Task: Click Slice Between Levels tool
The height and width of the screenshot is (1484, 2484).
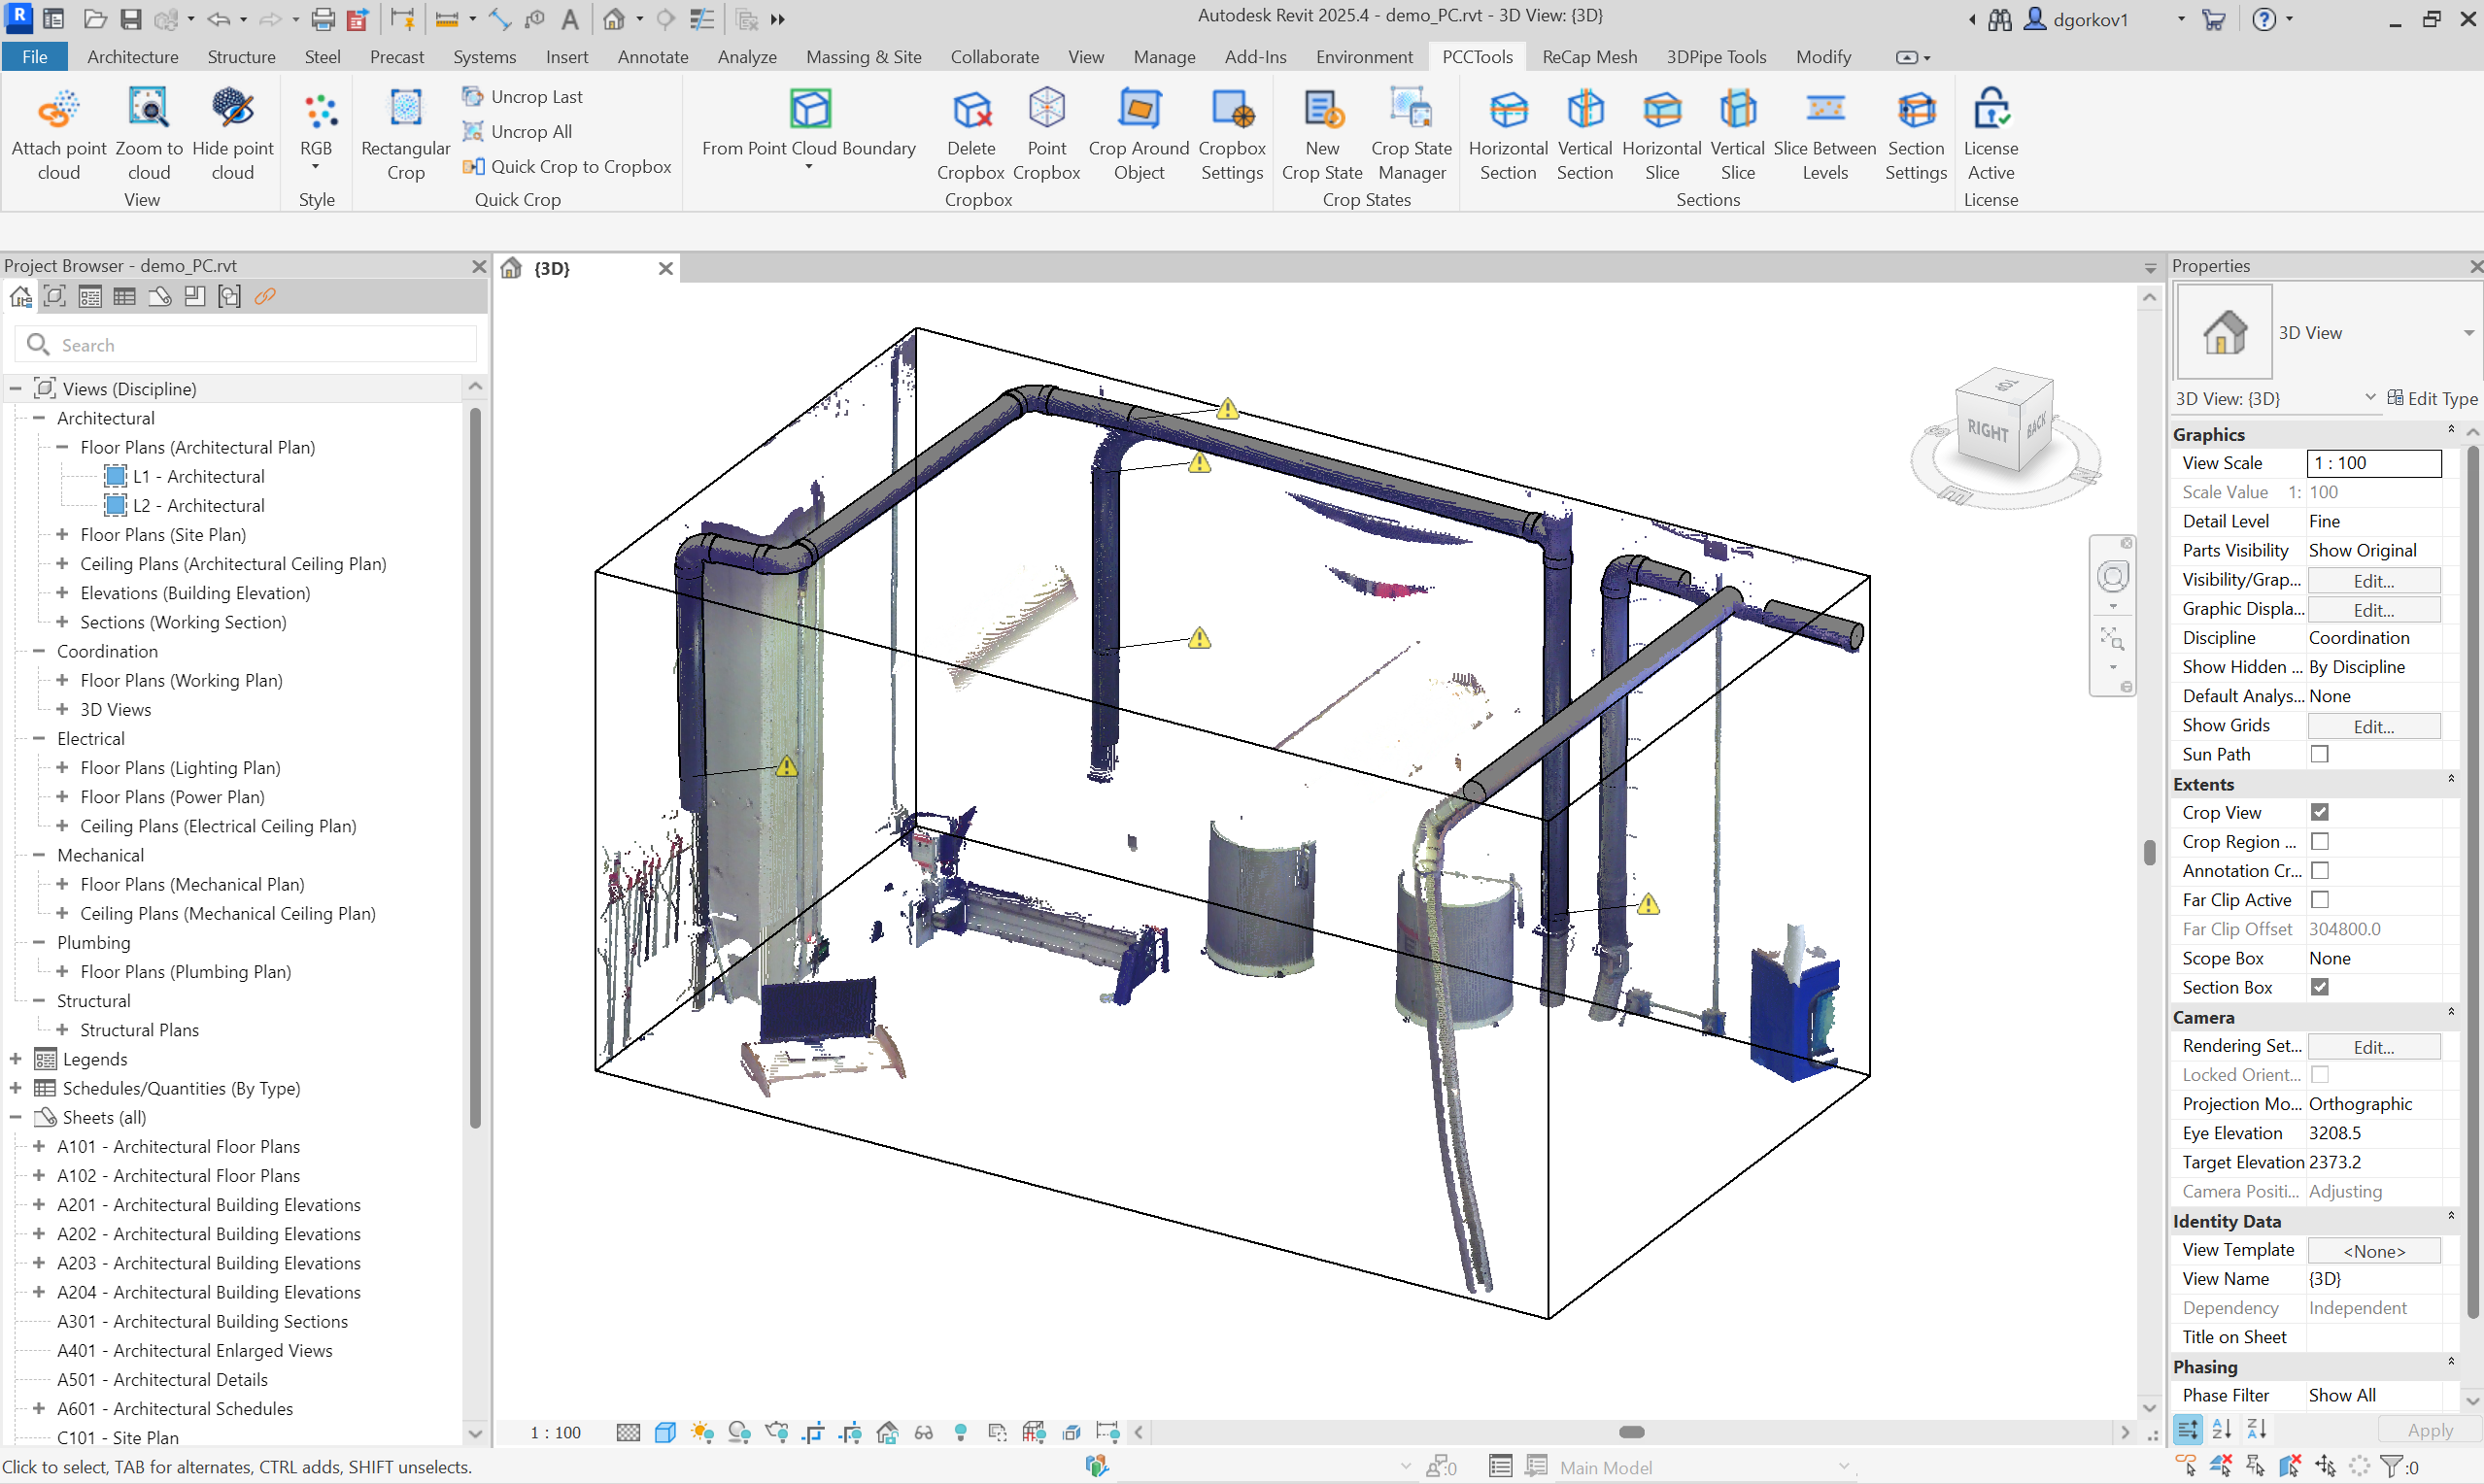Action: tap(1824, 133)
